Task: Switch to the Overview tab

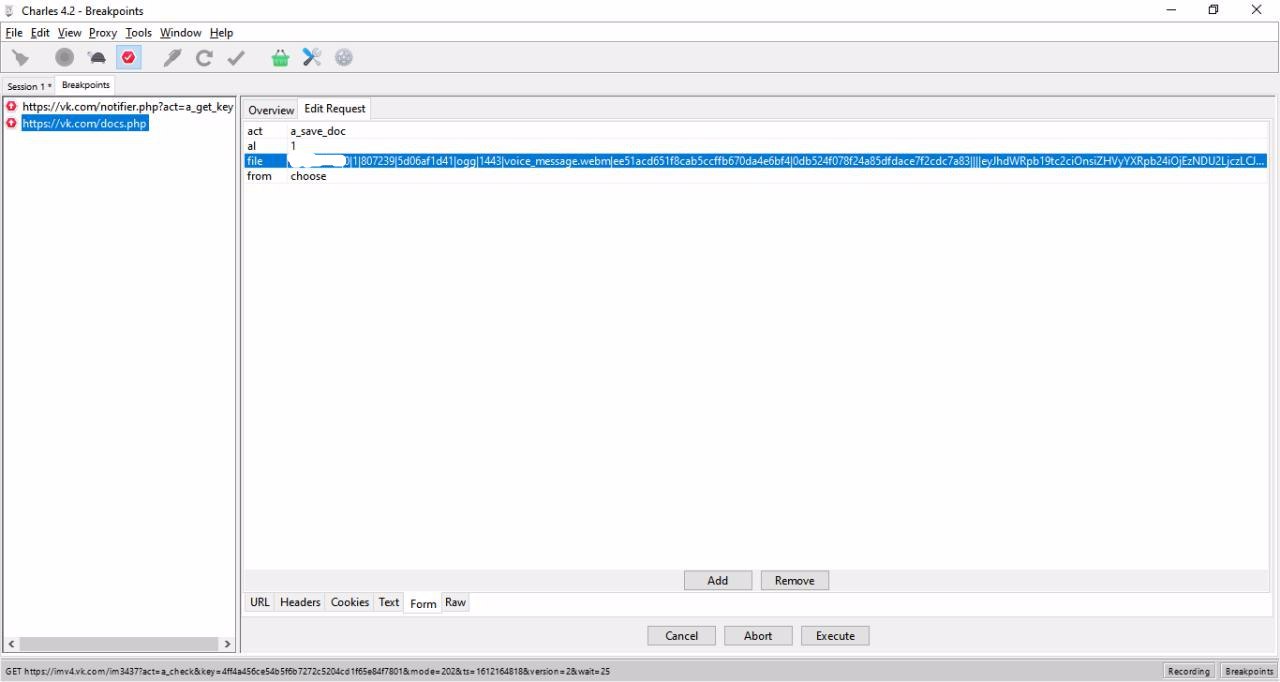Action: pos(271,110)
